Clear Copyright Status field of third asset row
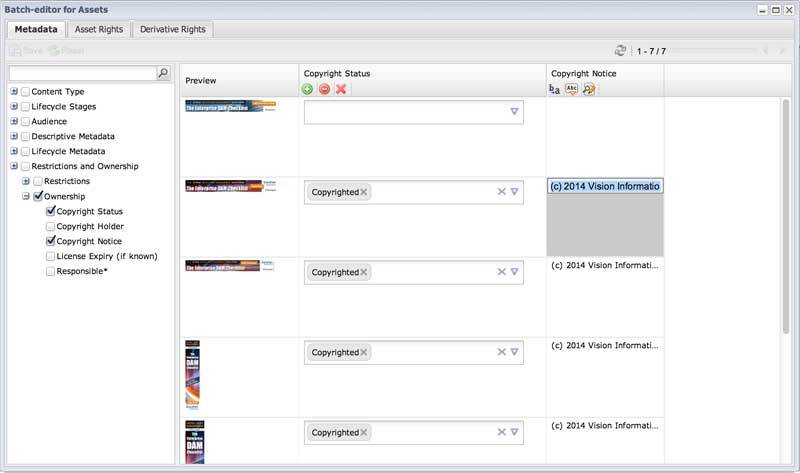The image size is (800, 473). tap(502, 271)
